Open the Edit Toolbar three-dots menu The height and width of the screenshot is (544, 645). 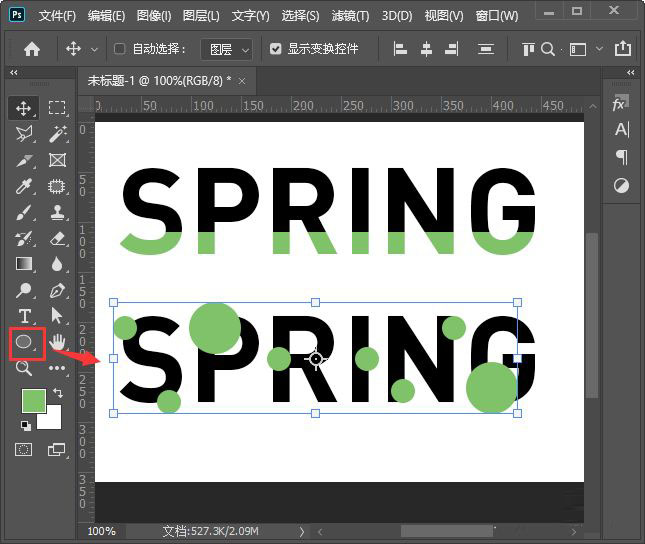coord(57,367)
